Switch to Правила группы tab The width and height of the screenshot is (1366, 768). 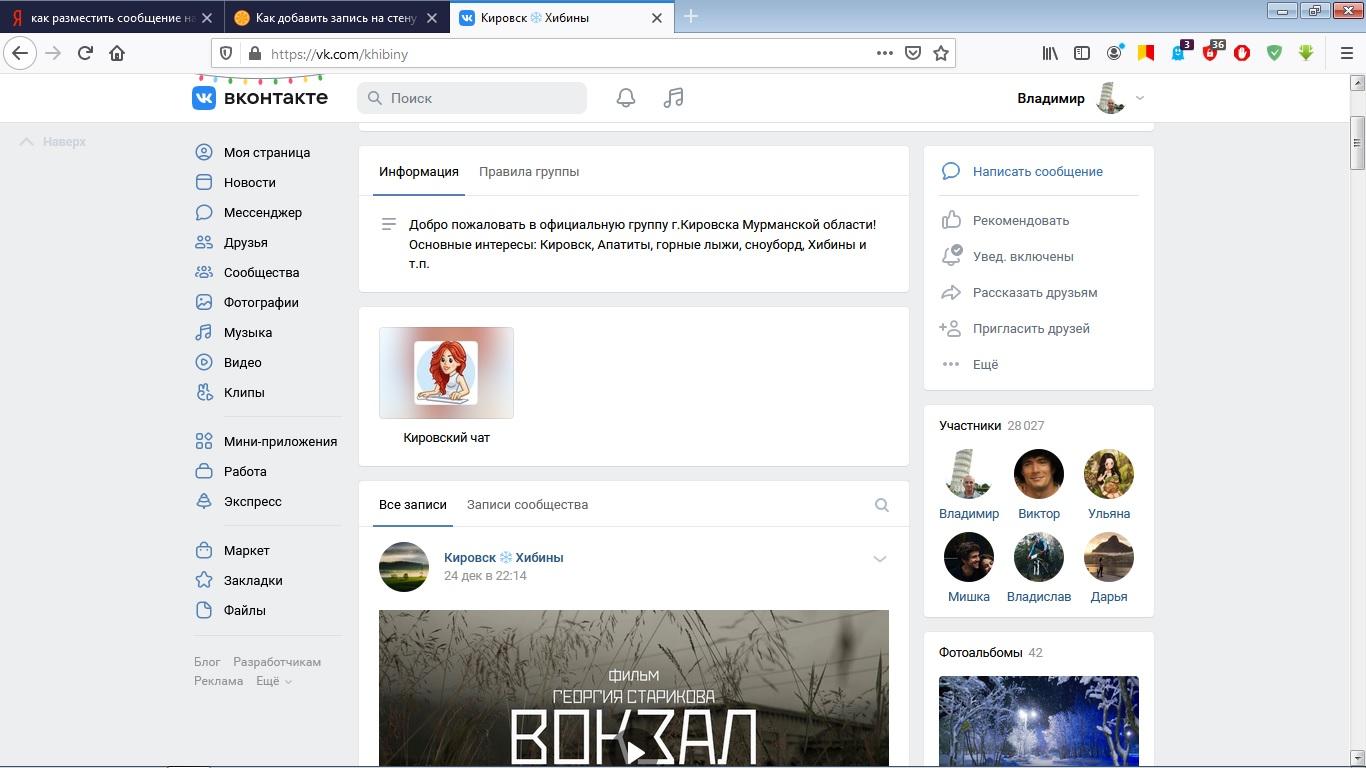(x=529, y=171)
